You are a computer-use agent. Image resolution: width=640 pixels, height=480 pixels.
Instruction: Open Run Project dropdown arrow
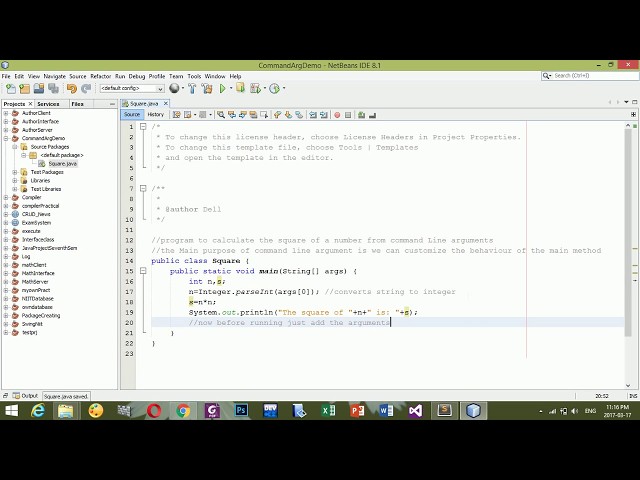pyautogui.click(x=231, y=88)
